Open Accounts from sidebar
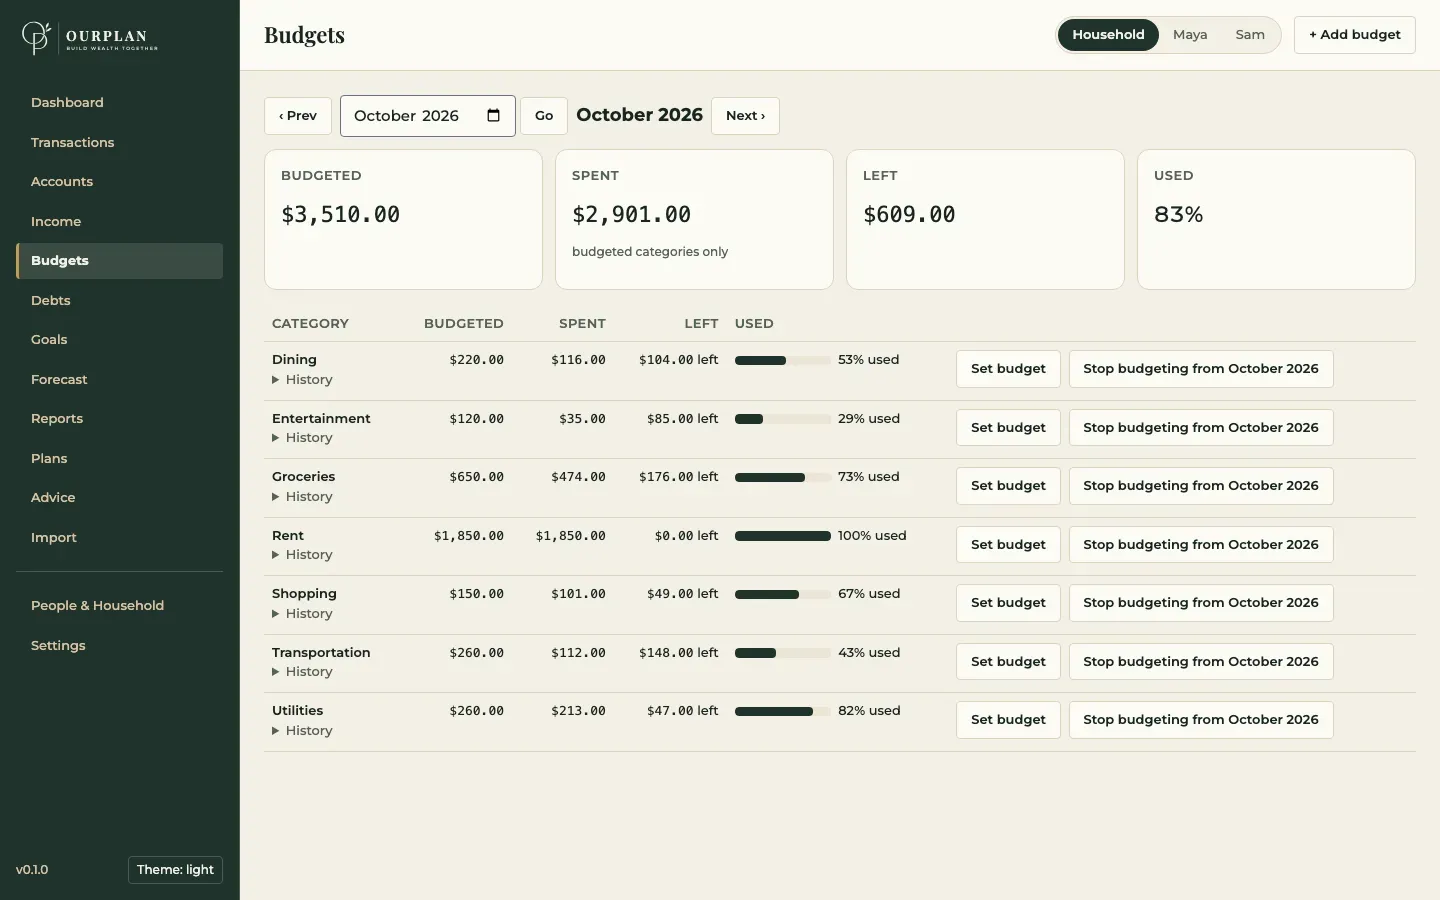Viewport: 1440px width, 900px height. point(119,182)
